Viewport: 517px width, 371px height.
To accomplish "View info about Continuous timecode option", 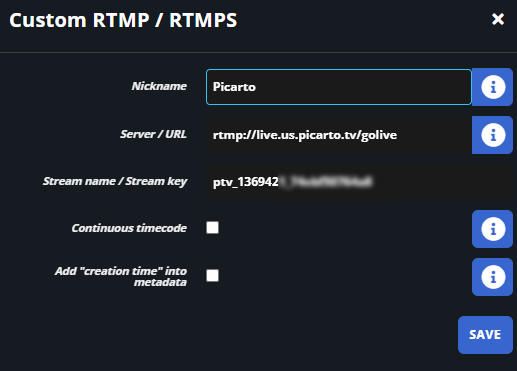I will (492, 229).
